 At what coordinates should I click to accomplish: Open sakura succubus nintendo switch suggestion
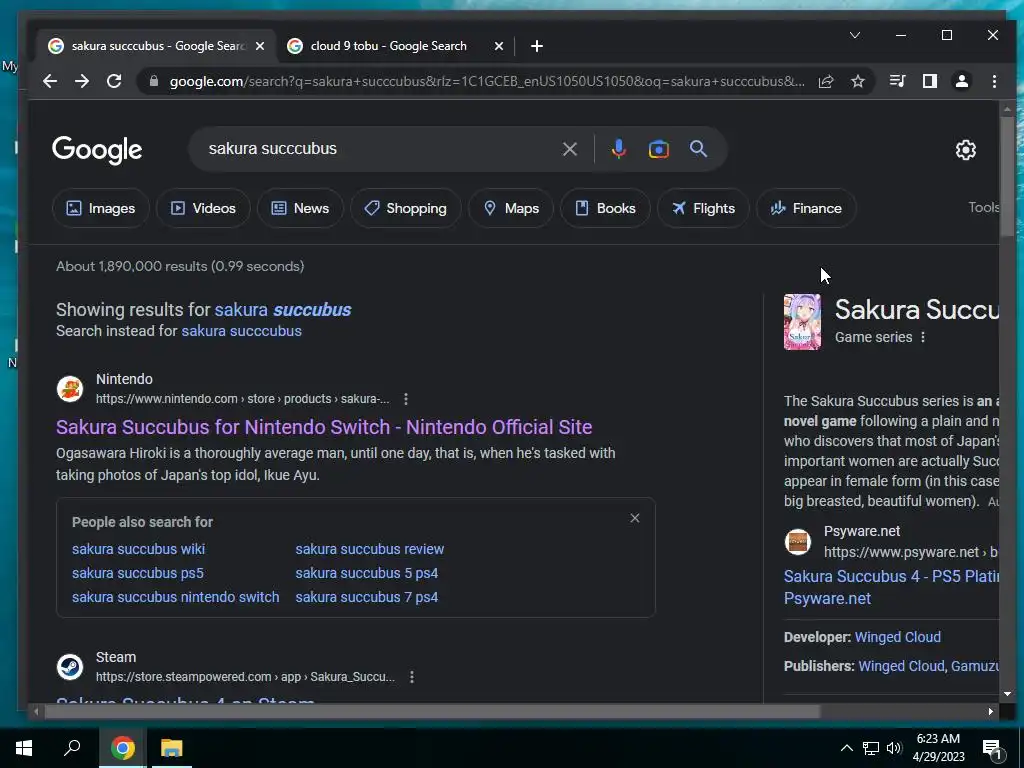(176, 597)
